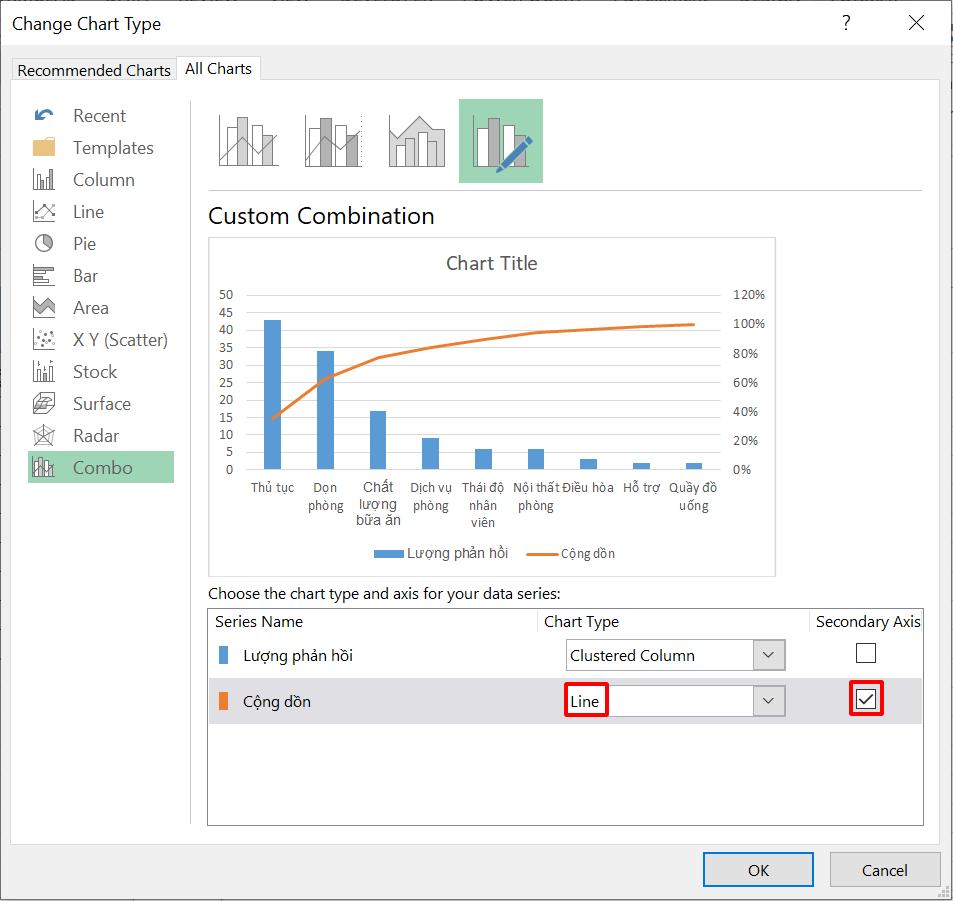The image size is (953, 901).
Task: Dismiss the dialog via Cancel
Action: click(884, 869)
